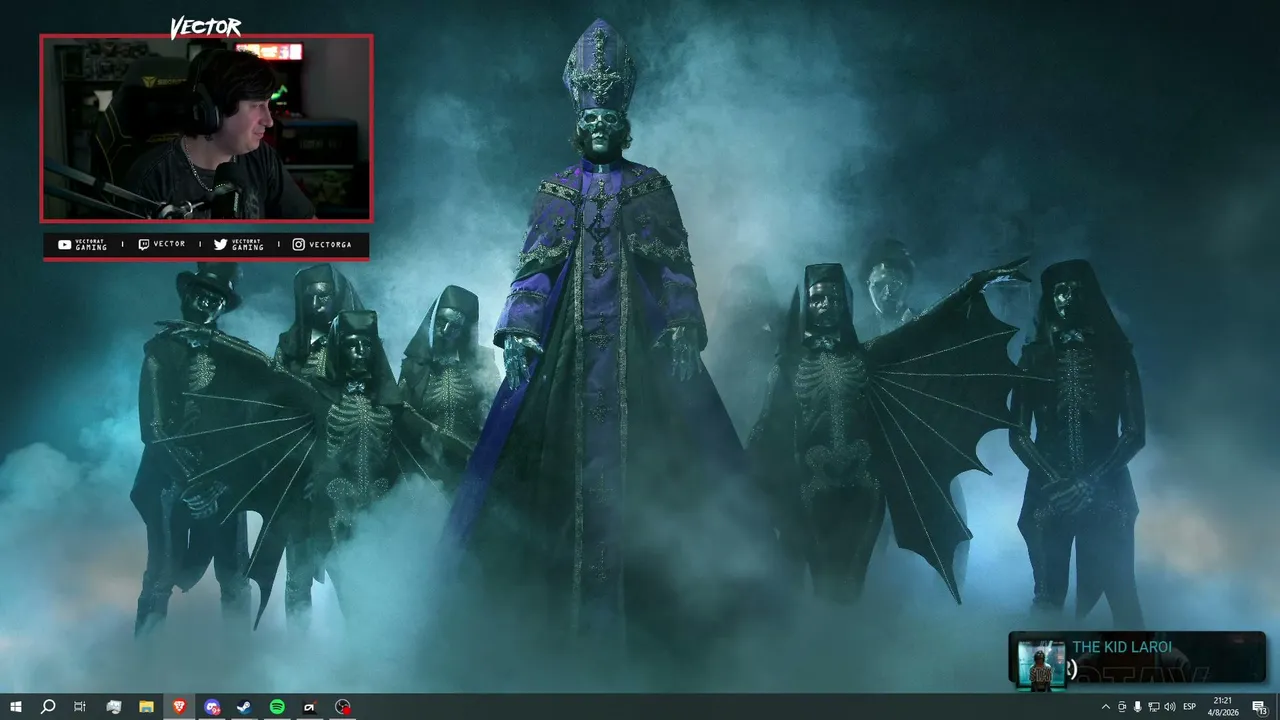1280x720 pixels.
Task: Open the black-square app beside Spotify
Action: [x=310, y=707]
